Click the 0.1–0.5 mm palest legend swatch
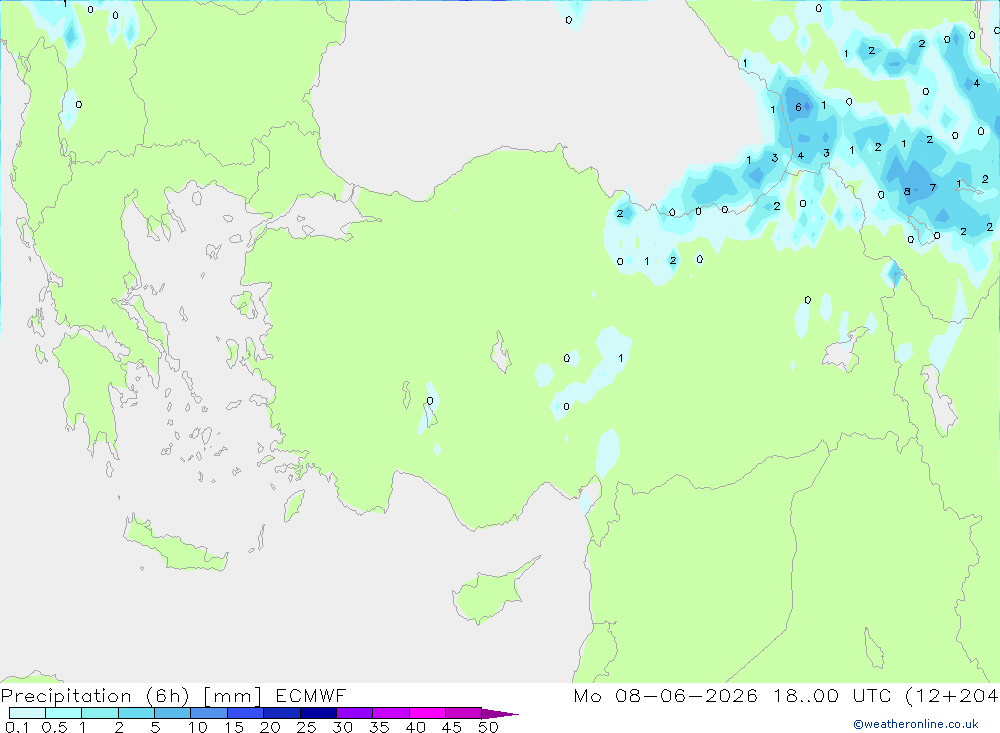The height and width of the screenshot is (733, 1000). [27, 713]
